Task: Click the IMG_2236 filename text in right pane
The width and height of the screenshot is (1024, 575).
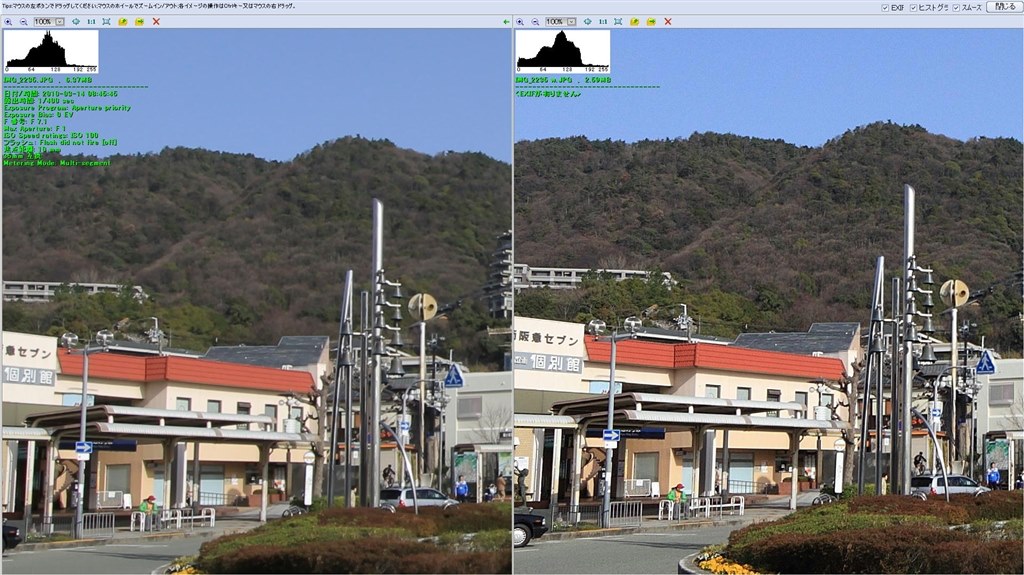Action: (x=543, y=80)
